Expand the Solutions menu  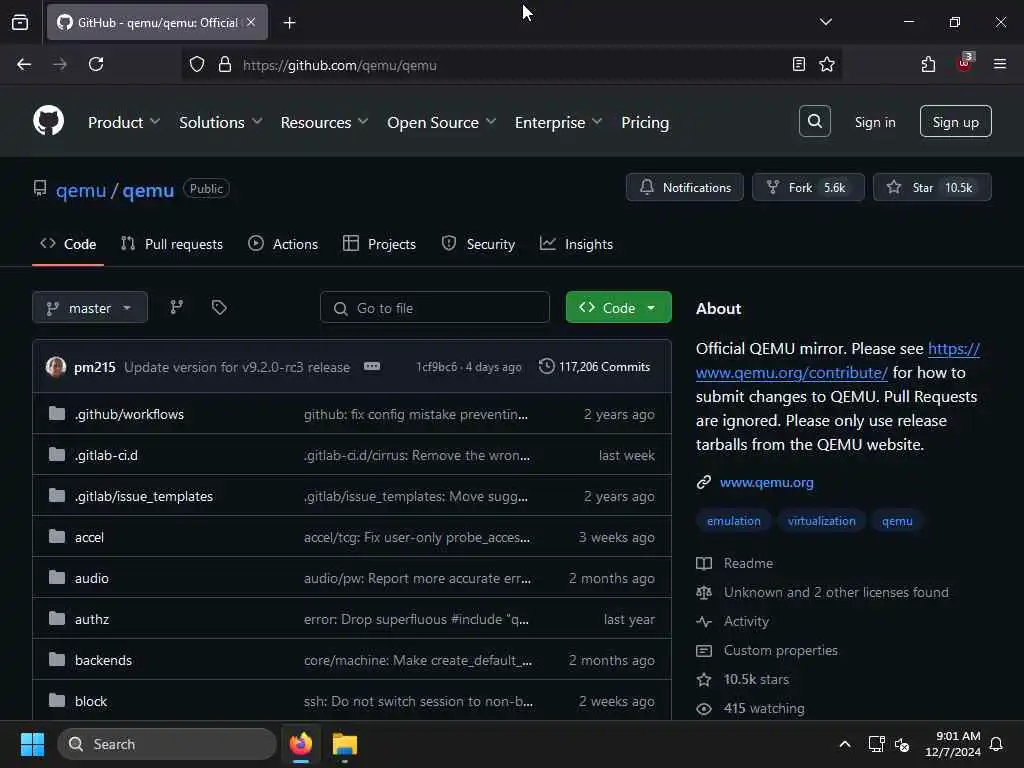click(x=221, y=122)
